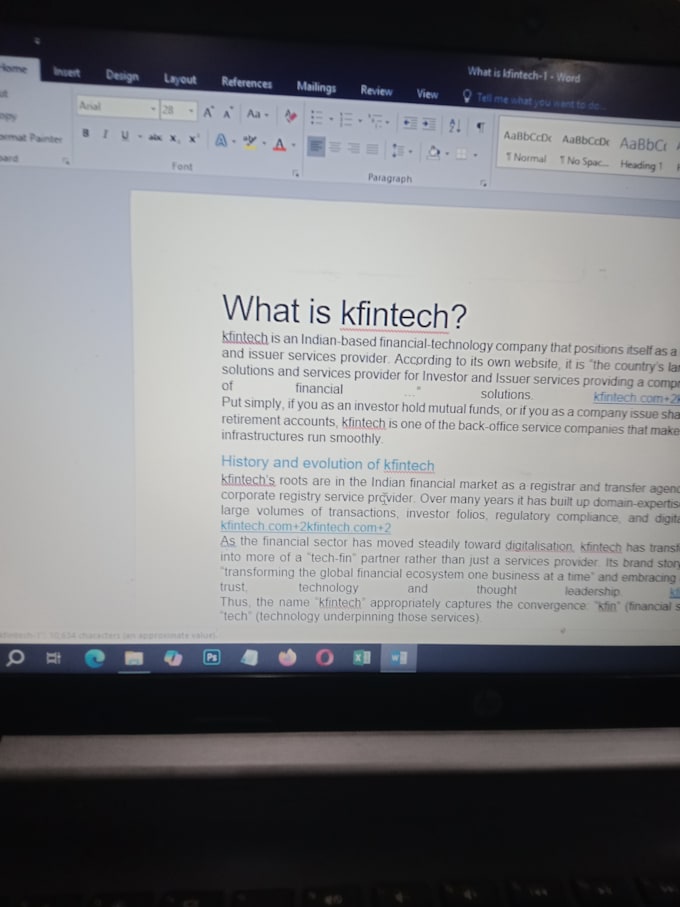Open the Layout tab

tap(180, 79)
